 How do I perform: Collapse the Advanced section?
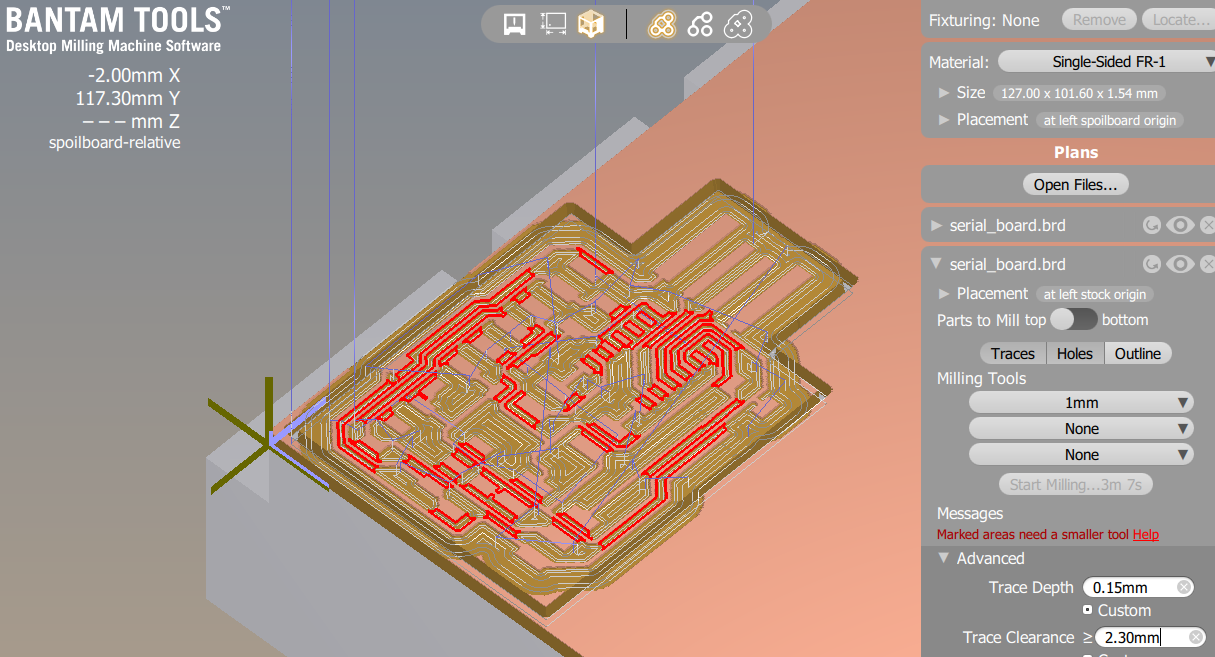(943, 559)
